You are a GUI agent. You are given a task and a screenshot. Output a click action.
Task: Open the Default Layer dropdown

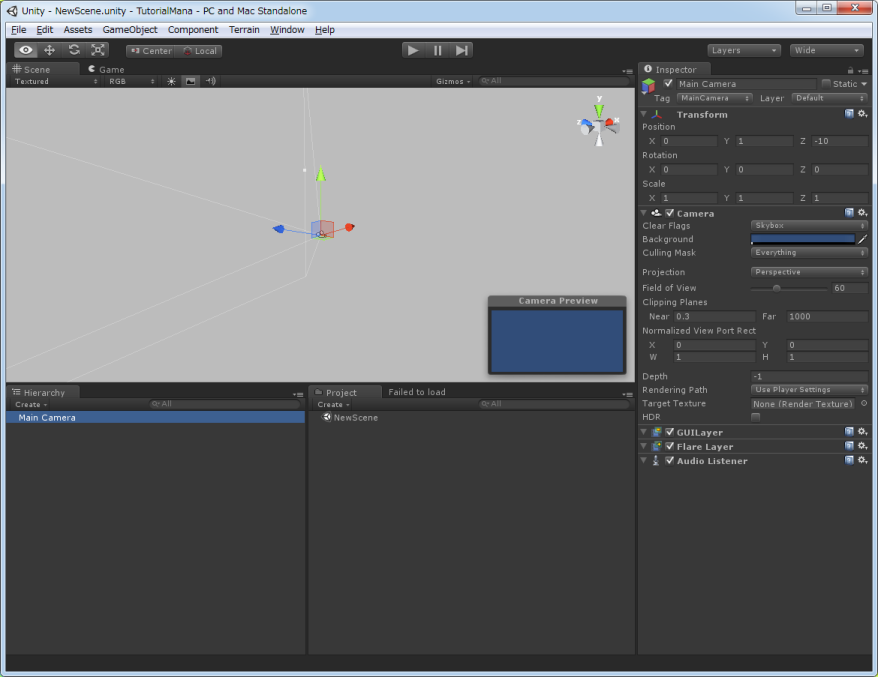[829, 98]
